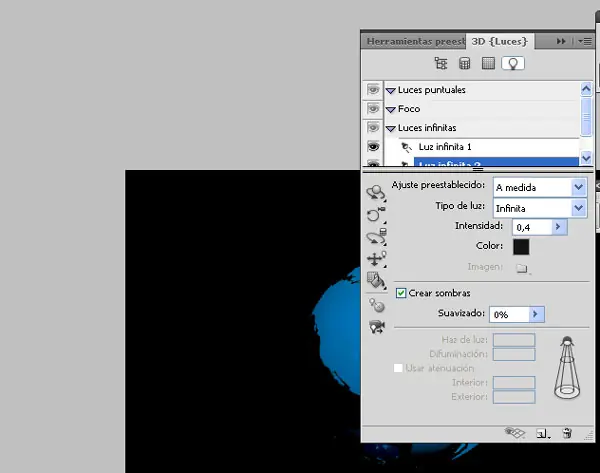Click the Suavizado percentage field
The image size is (600, 473).
pyautogui.click(x=509, y=314)
